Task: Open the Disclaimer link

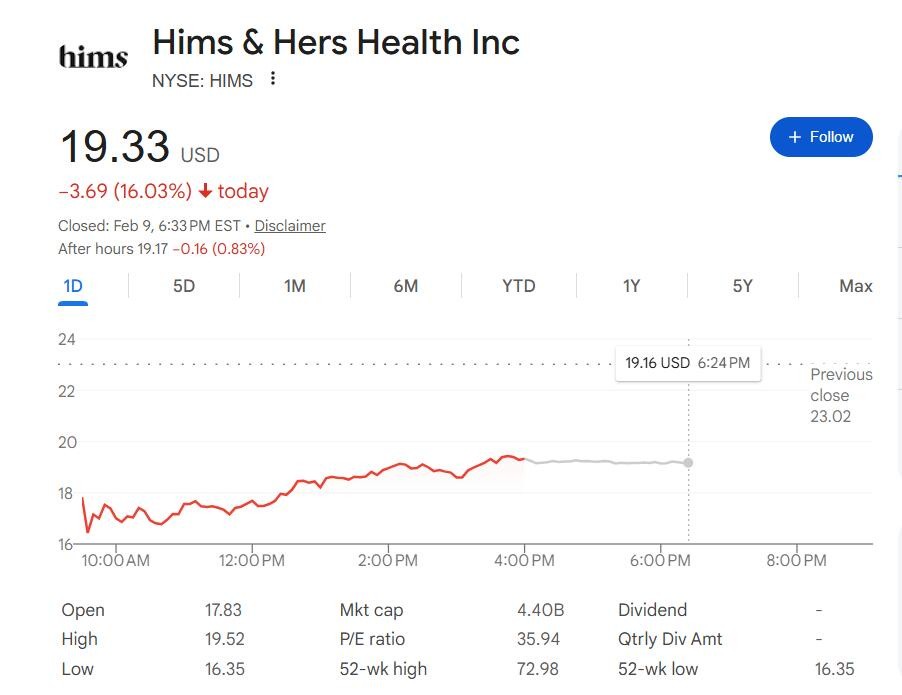Action: click(x=290, y=226)
